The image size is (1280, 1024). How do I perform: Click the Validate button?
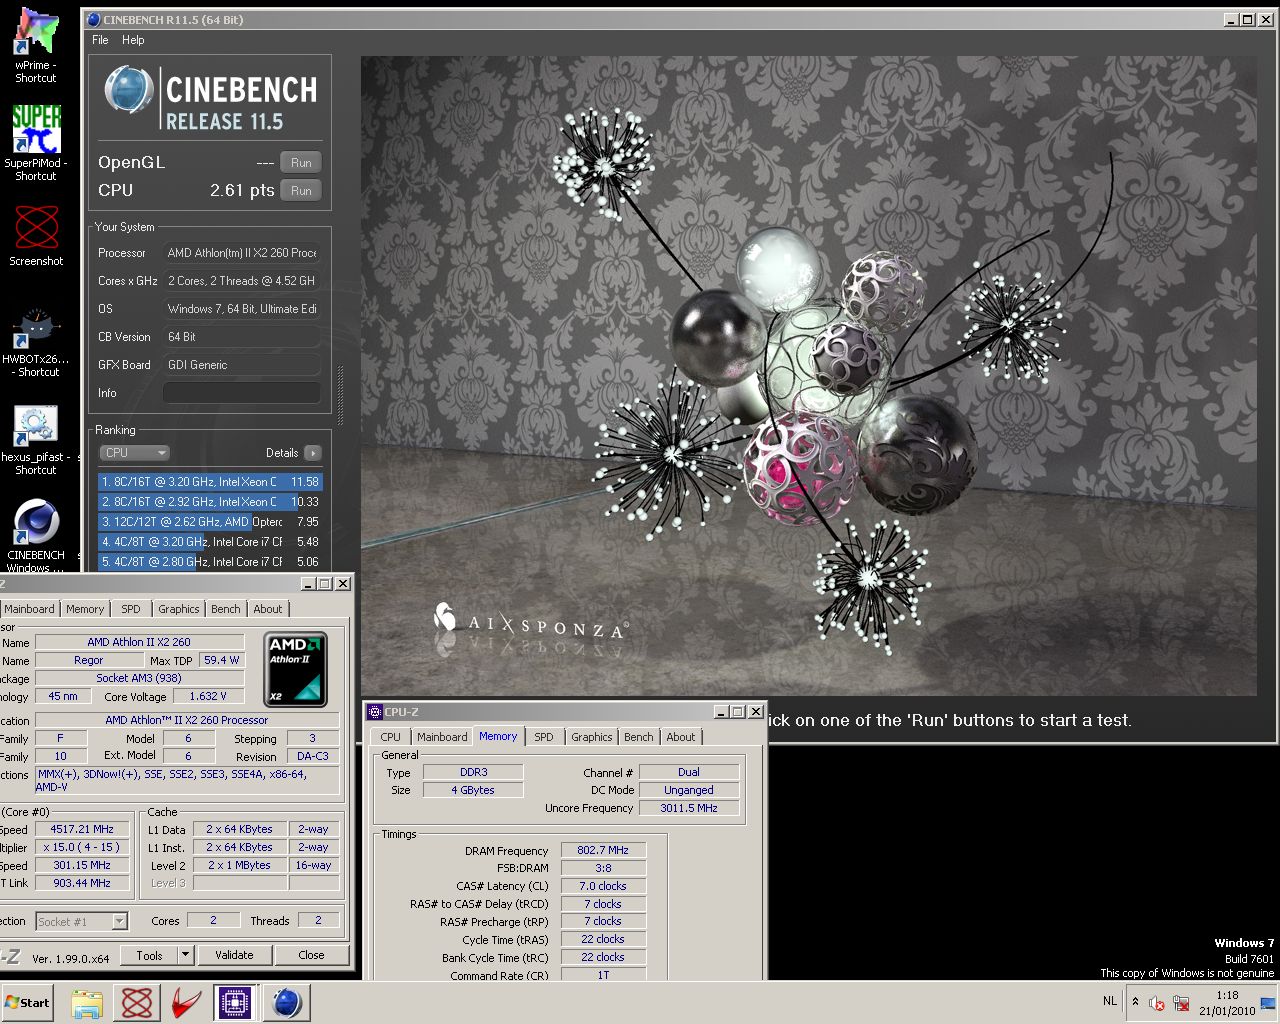click(234, 955)
